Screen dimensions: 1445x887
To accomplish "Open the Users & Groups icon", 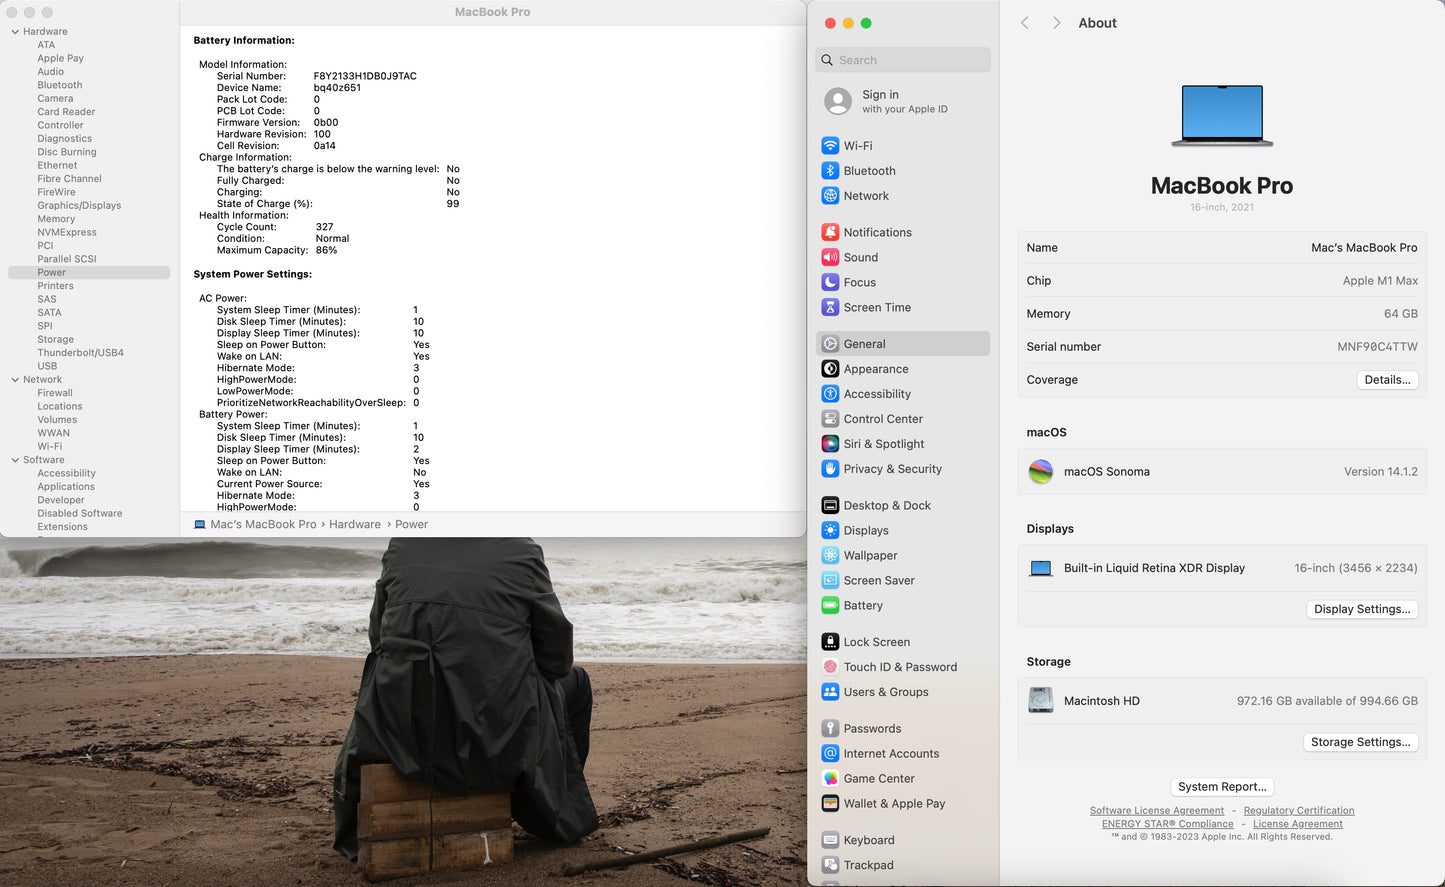I will click(830, 692).
